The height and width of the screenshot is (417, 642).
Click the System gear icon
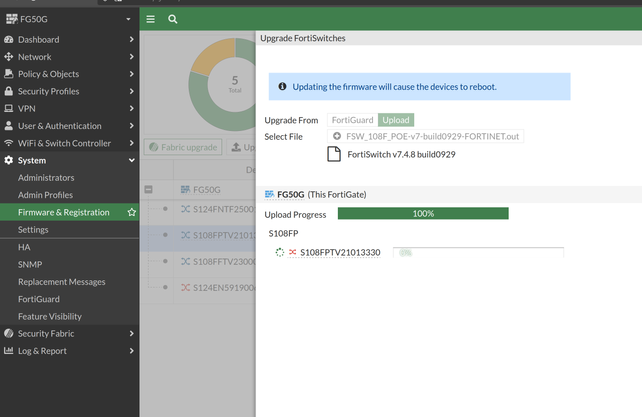pyautogui.click(x=9, y=160)
